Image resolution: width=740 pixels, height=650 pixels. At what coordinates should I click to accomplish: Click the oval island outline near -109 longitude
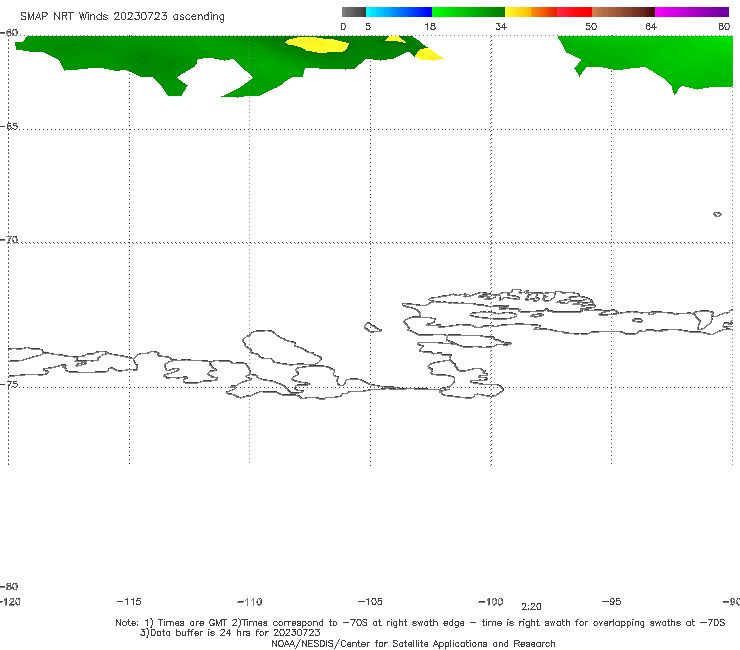282,348
